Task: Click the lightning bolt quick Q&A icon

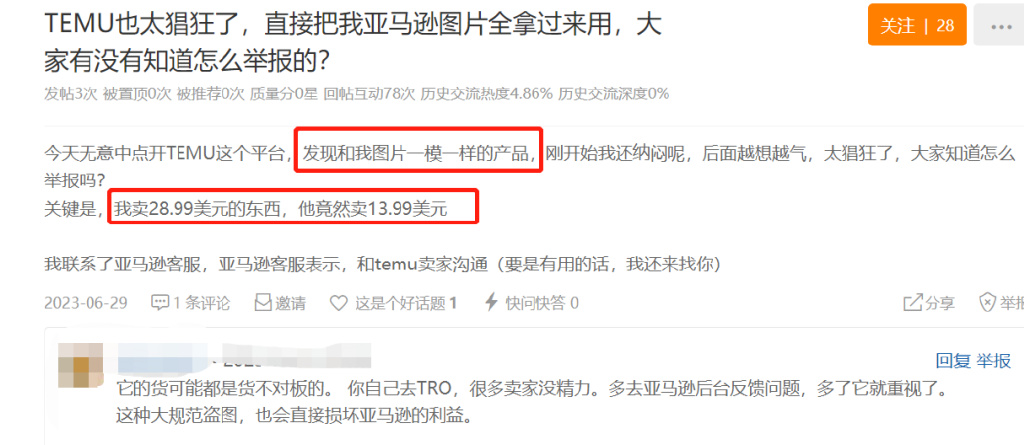Action: coord(491,303)
